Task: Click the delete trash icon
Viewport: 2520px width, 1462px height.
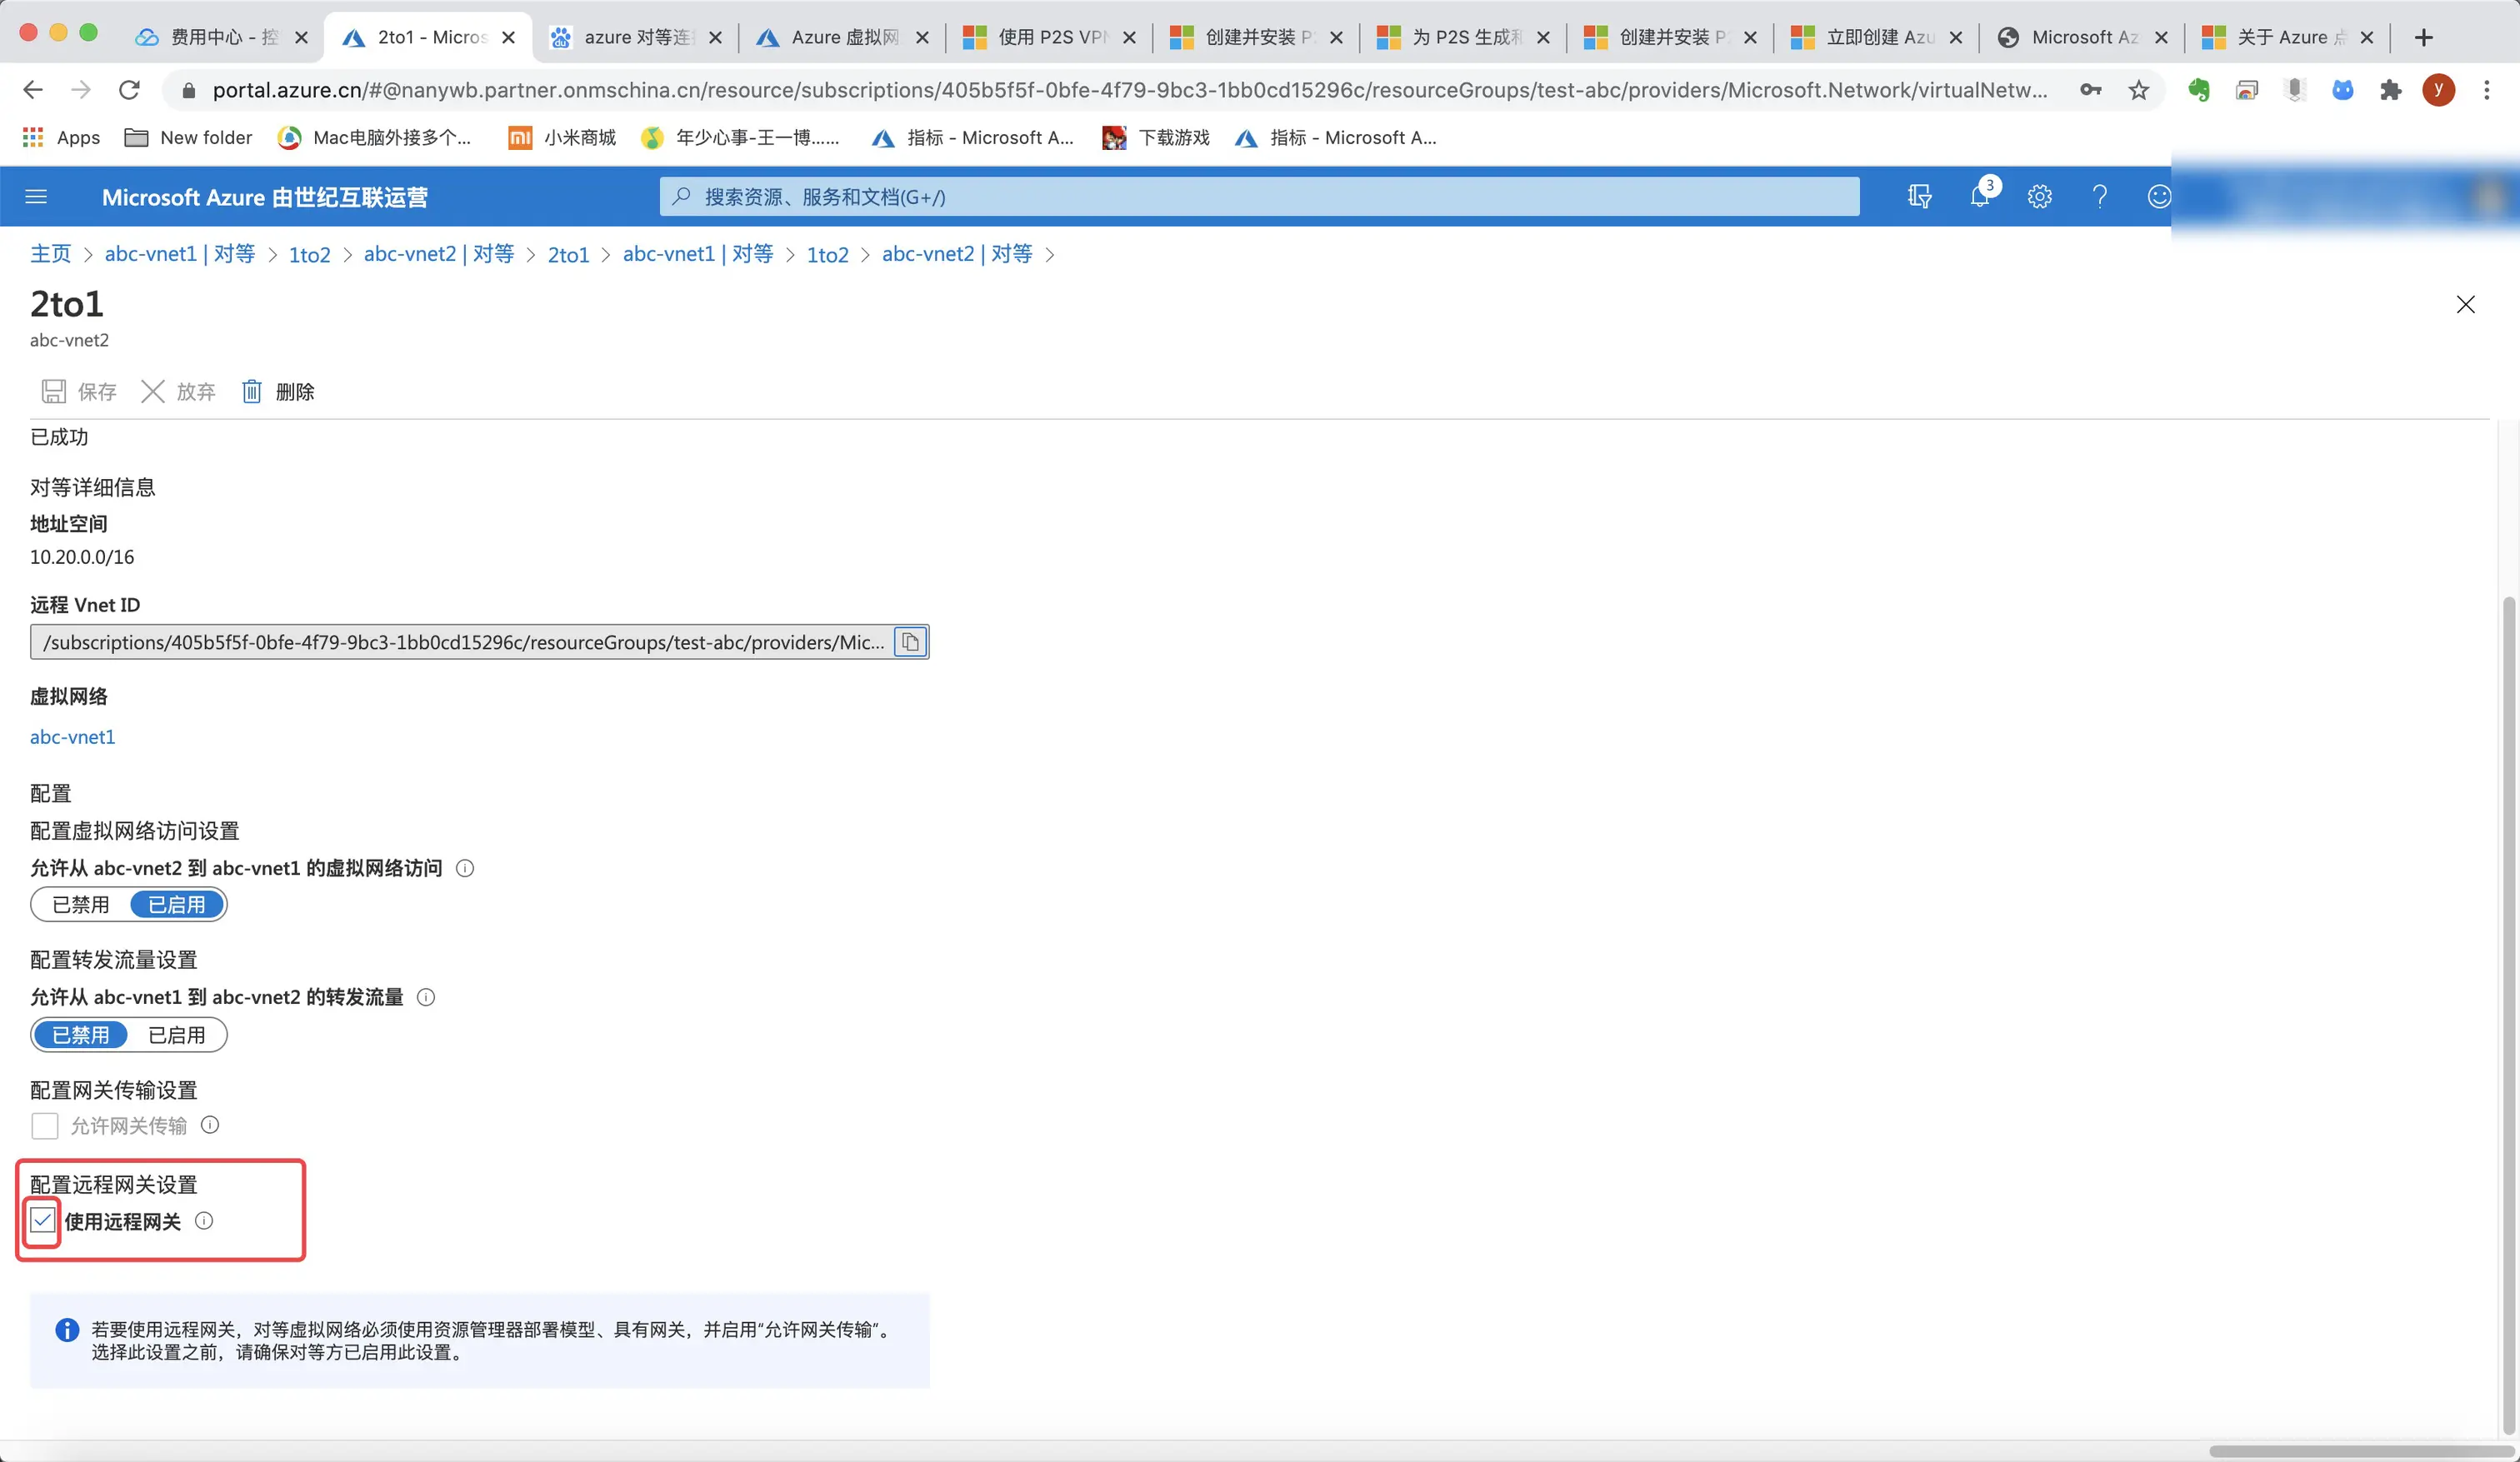Action: point(252,391)
